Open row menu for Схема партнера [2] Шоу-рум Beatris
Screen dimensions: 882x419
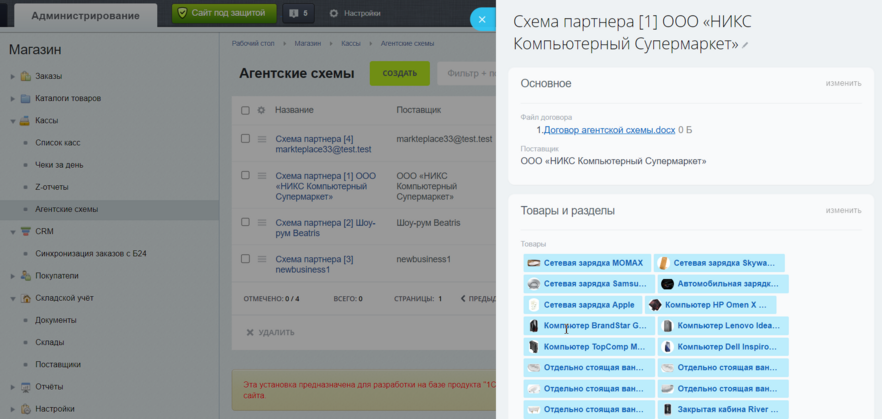[262, 223]
